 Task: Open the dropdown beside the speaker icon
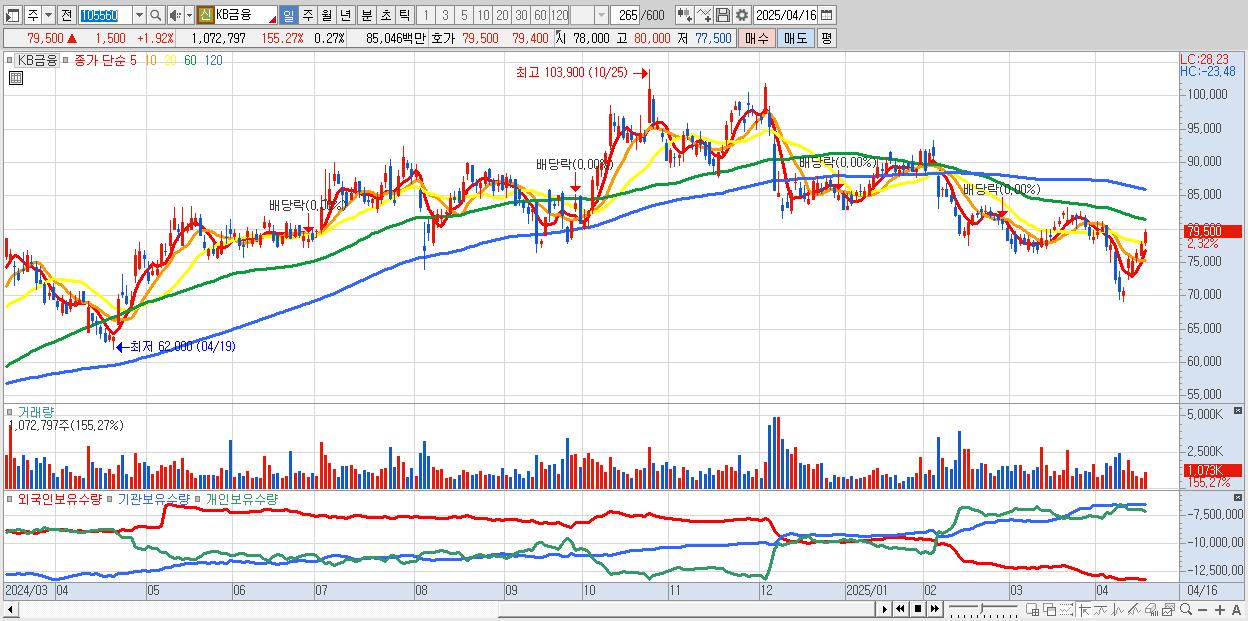point(188,15)
